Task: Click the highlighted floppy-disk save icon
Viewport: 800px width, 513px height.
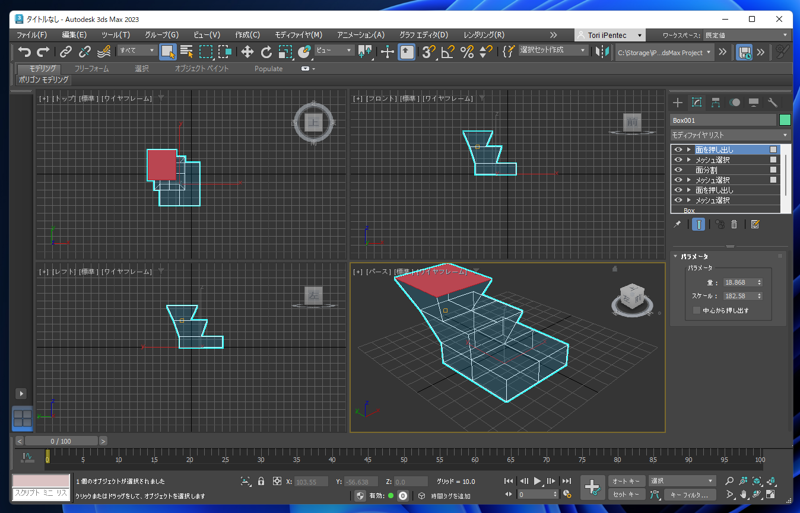Action: coord(744,52)
